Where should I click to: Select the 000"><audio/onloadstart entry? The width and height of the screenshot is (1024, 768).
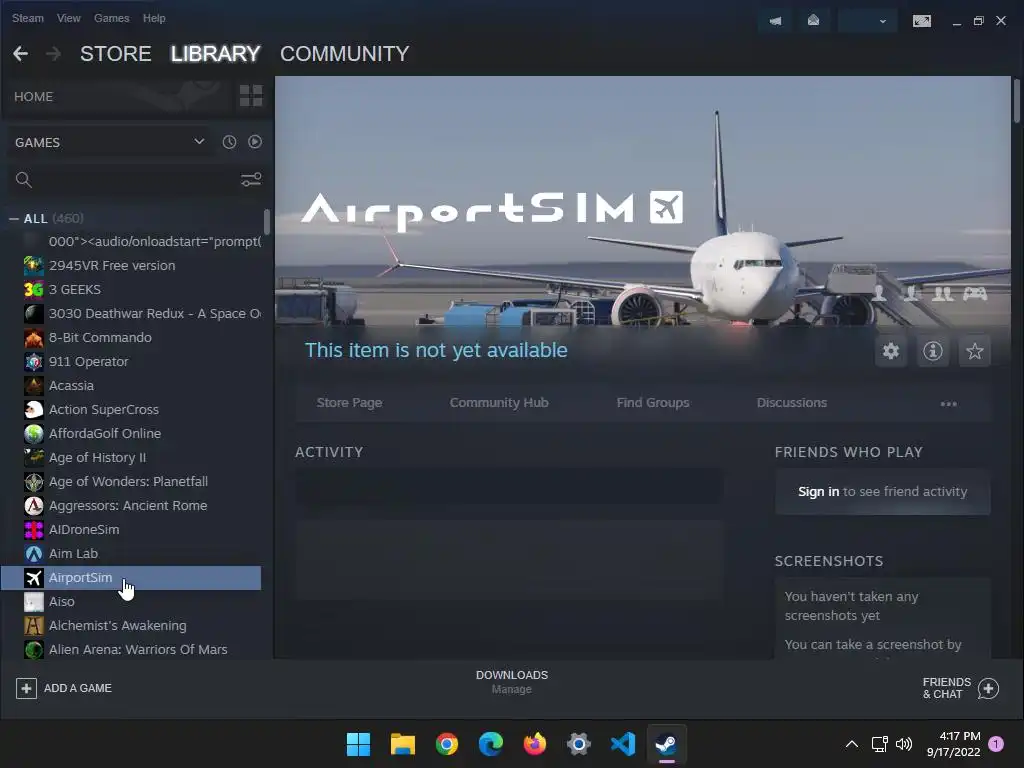(131, 242)
